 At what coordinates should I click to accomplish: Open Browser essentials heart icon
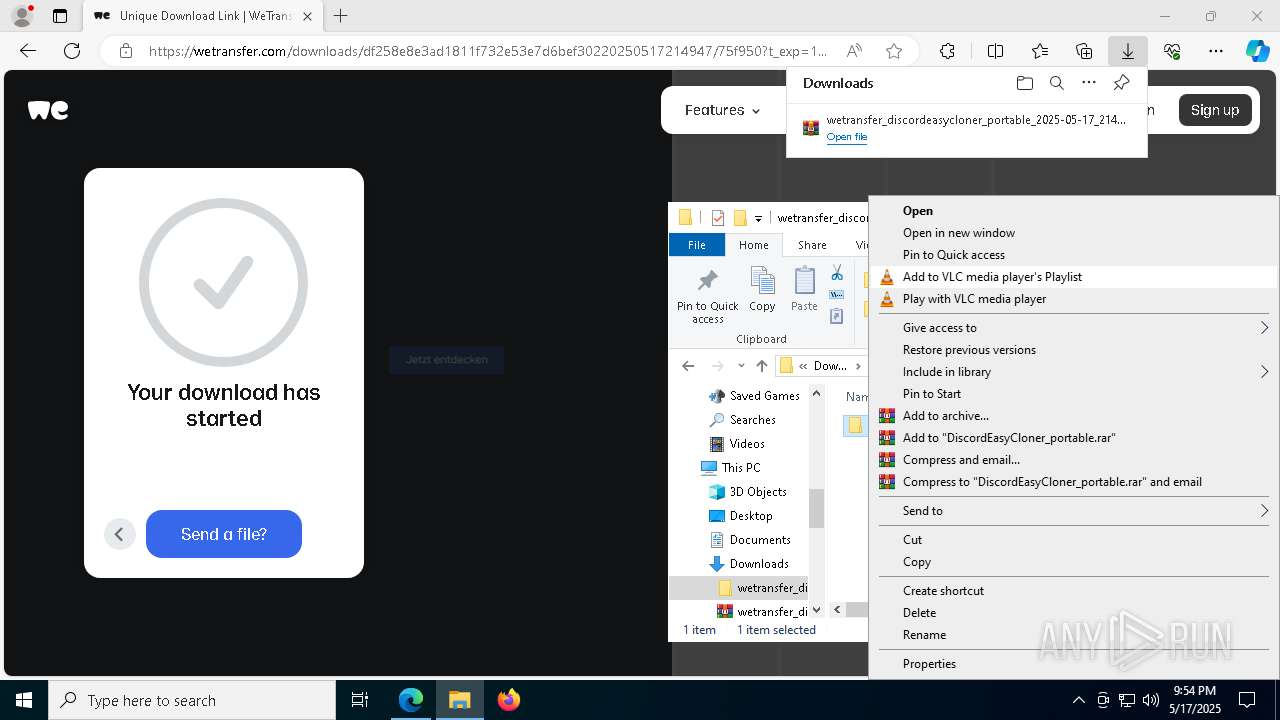(1172, 51)
